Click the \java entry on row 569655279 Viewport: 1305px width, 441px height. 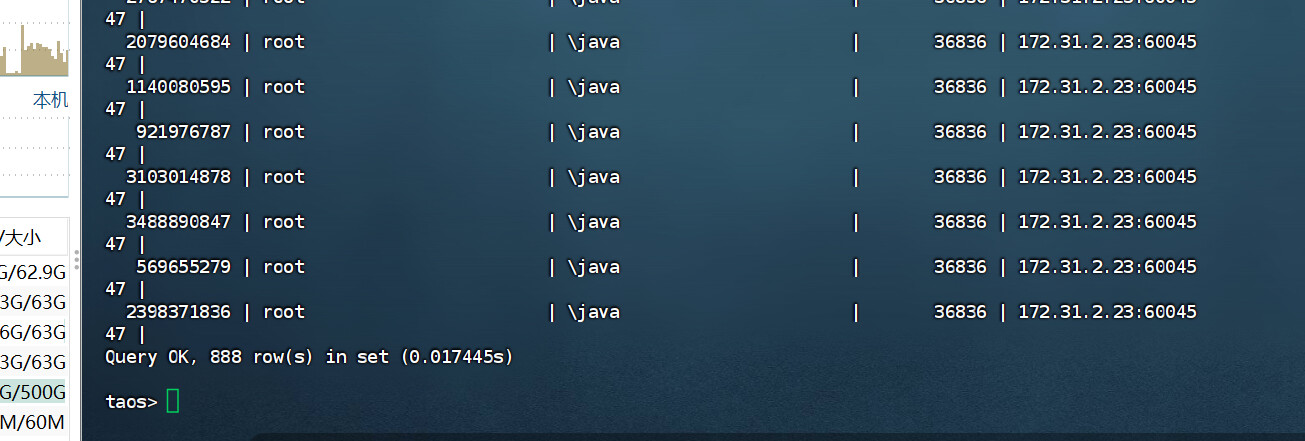pos(594,267)
